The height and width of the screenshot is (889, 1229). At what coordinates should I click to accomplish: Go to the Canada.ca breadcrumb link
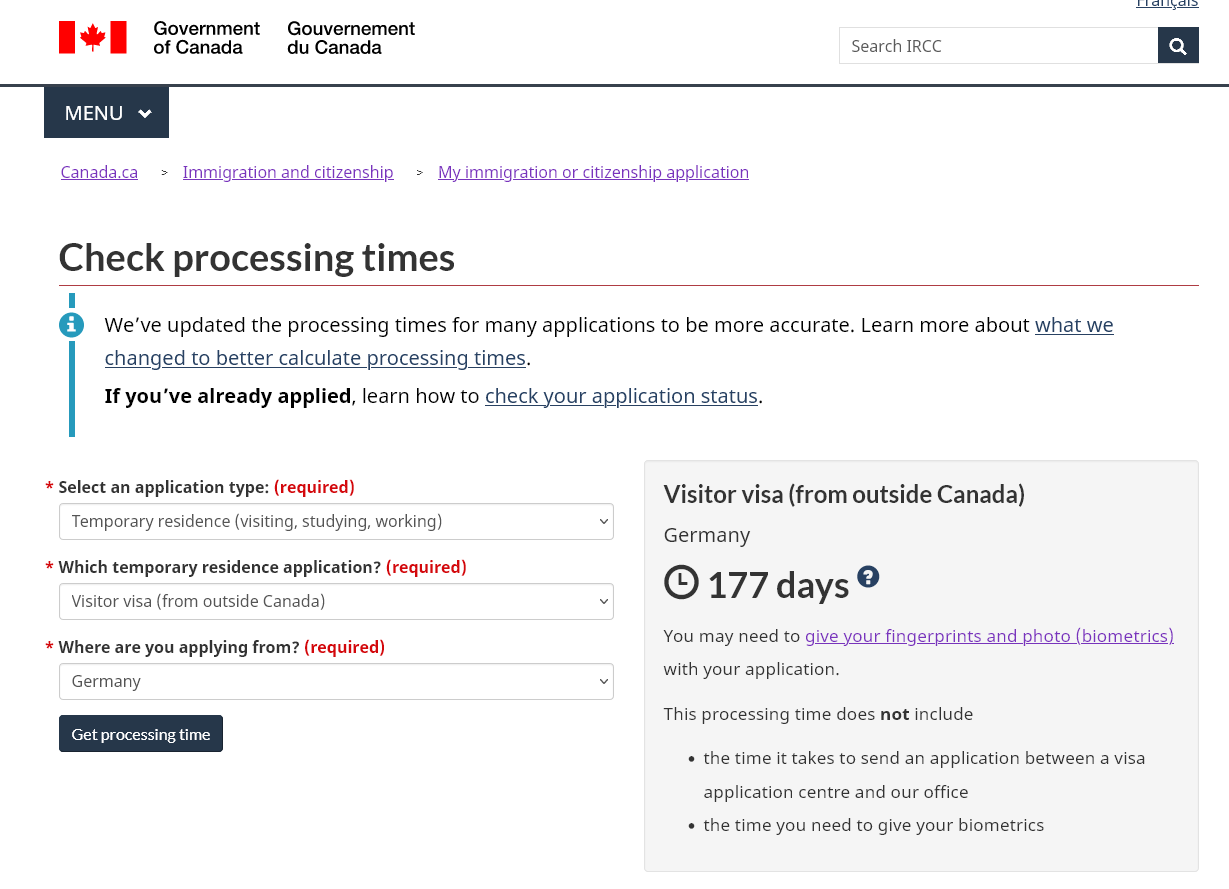click(99, 172)
